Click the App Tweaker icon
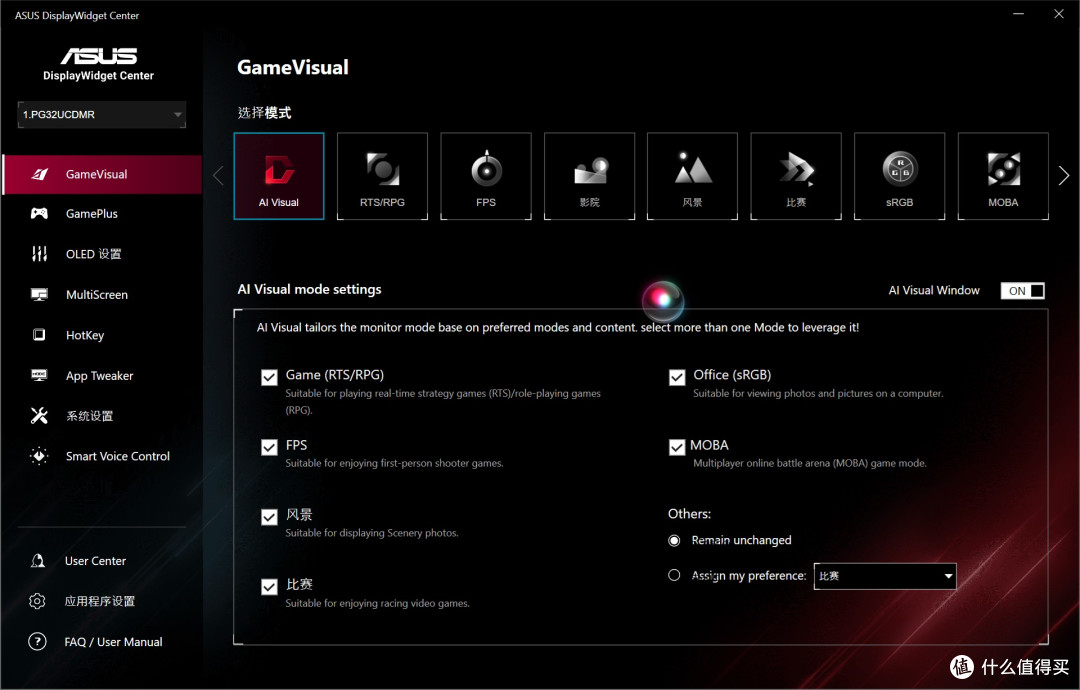The height and width of the screenshot is (690, 1080). click(39, 375)
